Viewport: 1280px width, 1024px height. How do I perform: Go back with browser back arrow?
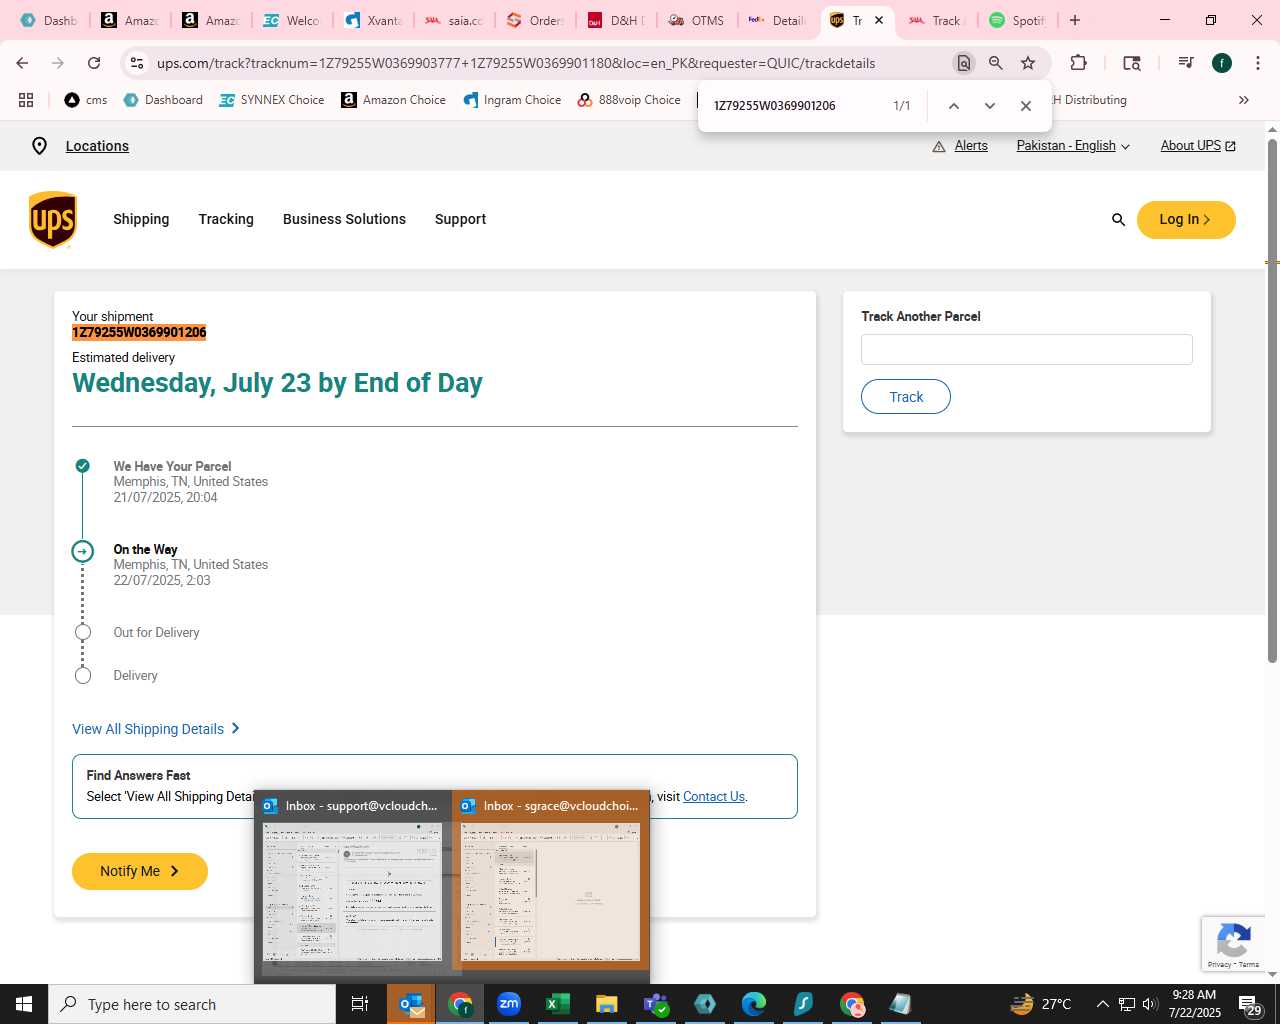[22, 63]
